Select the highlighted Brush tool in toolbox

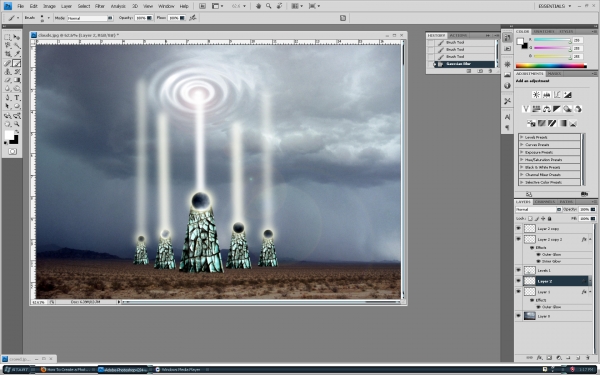pos(16,63)
